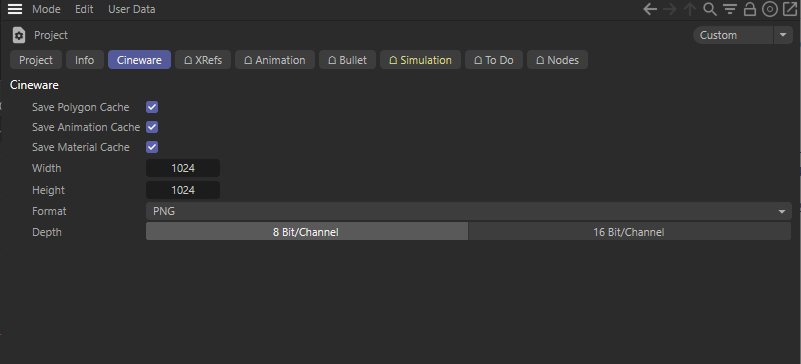Open the Custom layout dropdown
The image size is (801, 364).
[733, 35]
